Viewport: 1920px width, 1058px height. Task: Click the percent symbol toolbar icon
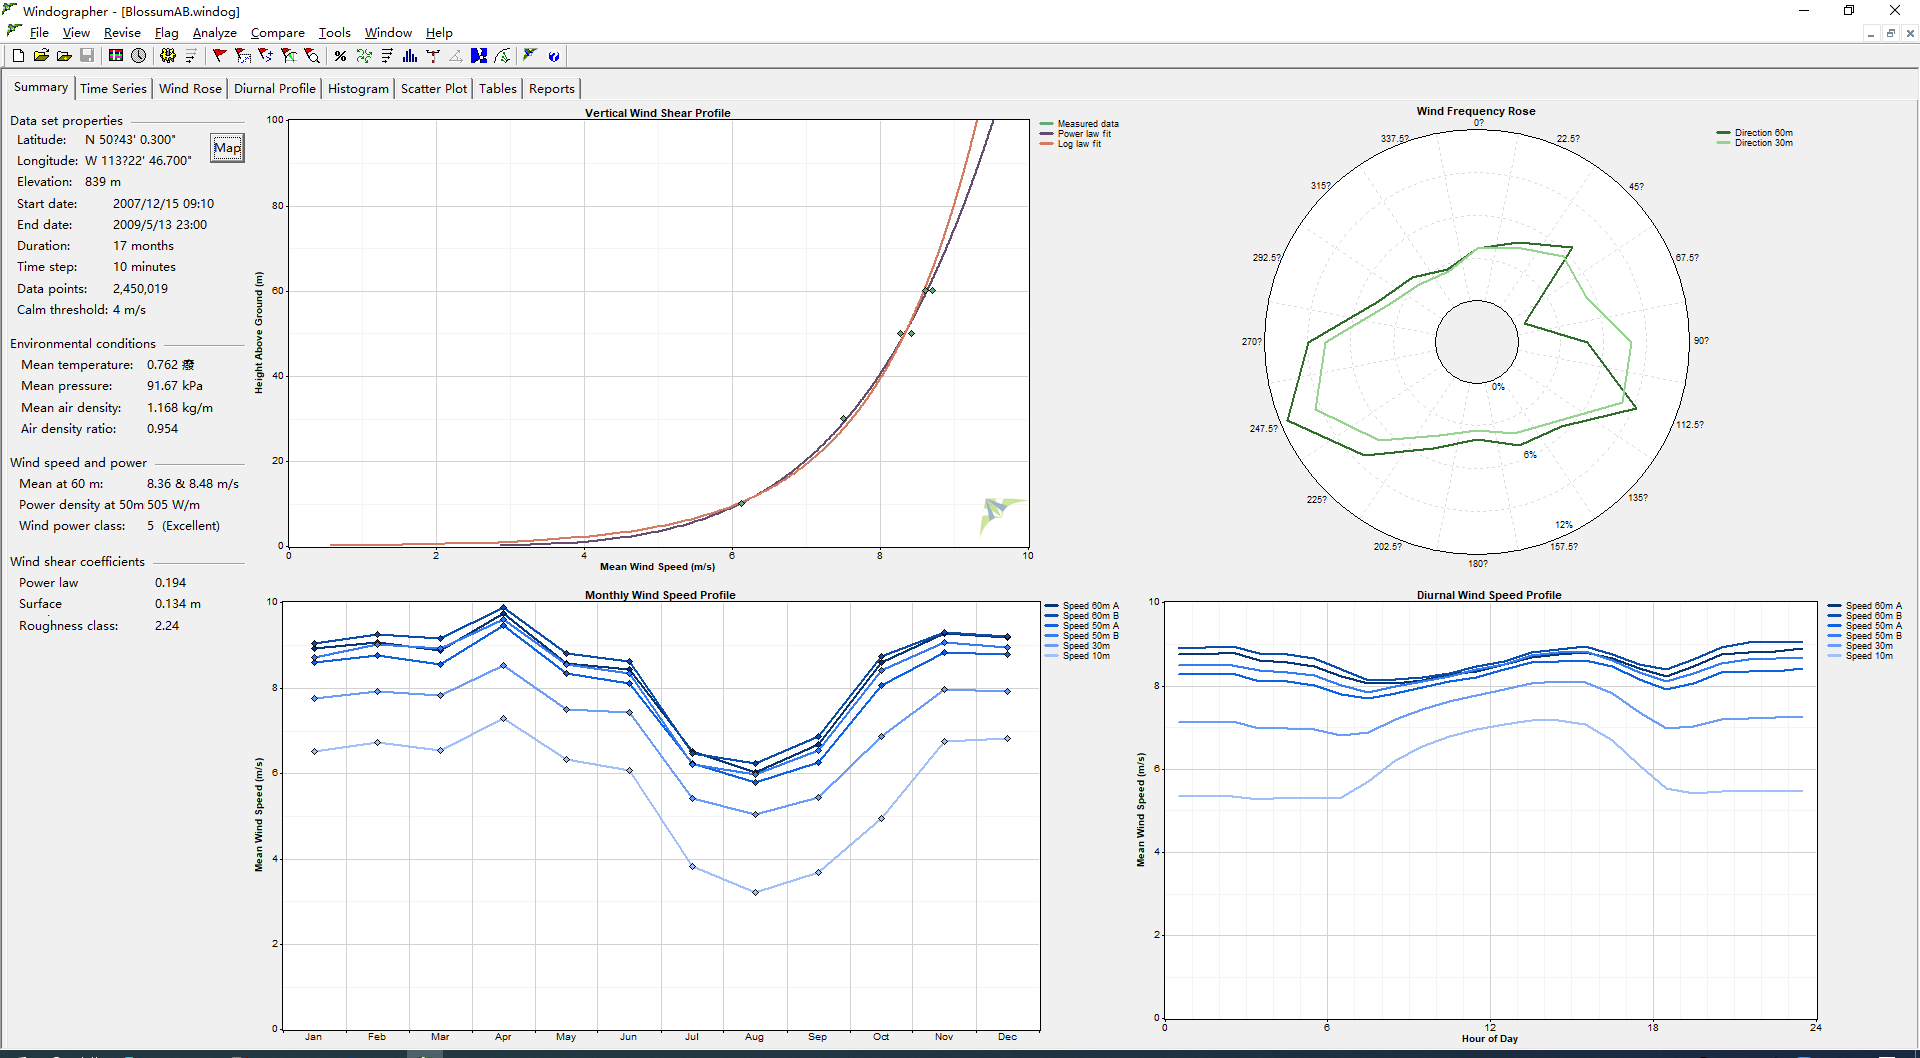[340, 56]
